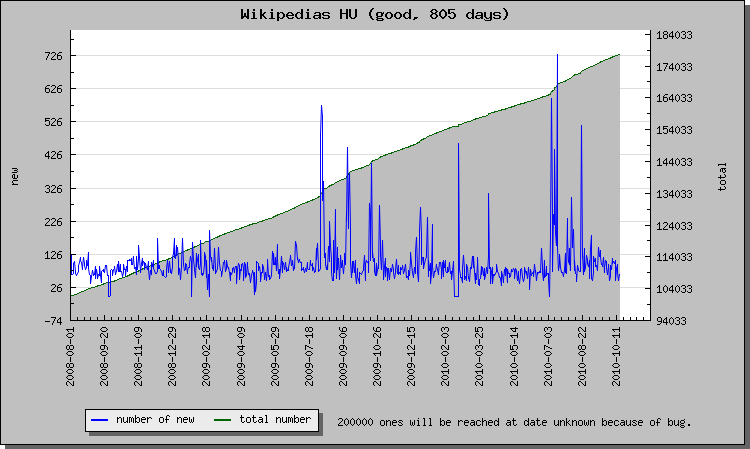Click the x-axis date '2009-04-09'

[x=241, y=357]
